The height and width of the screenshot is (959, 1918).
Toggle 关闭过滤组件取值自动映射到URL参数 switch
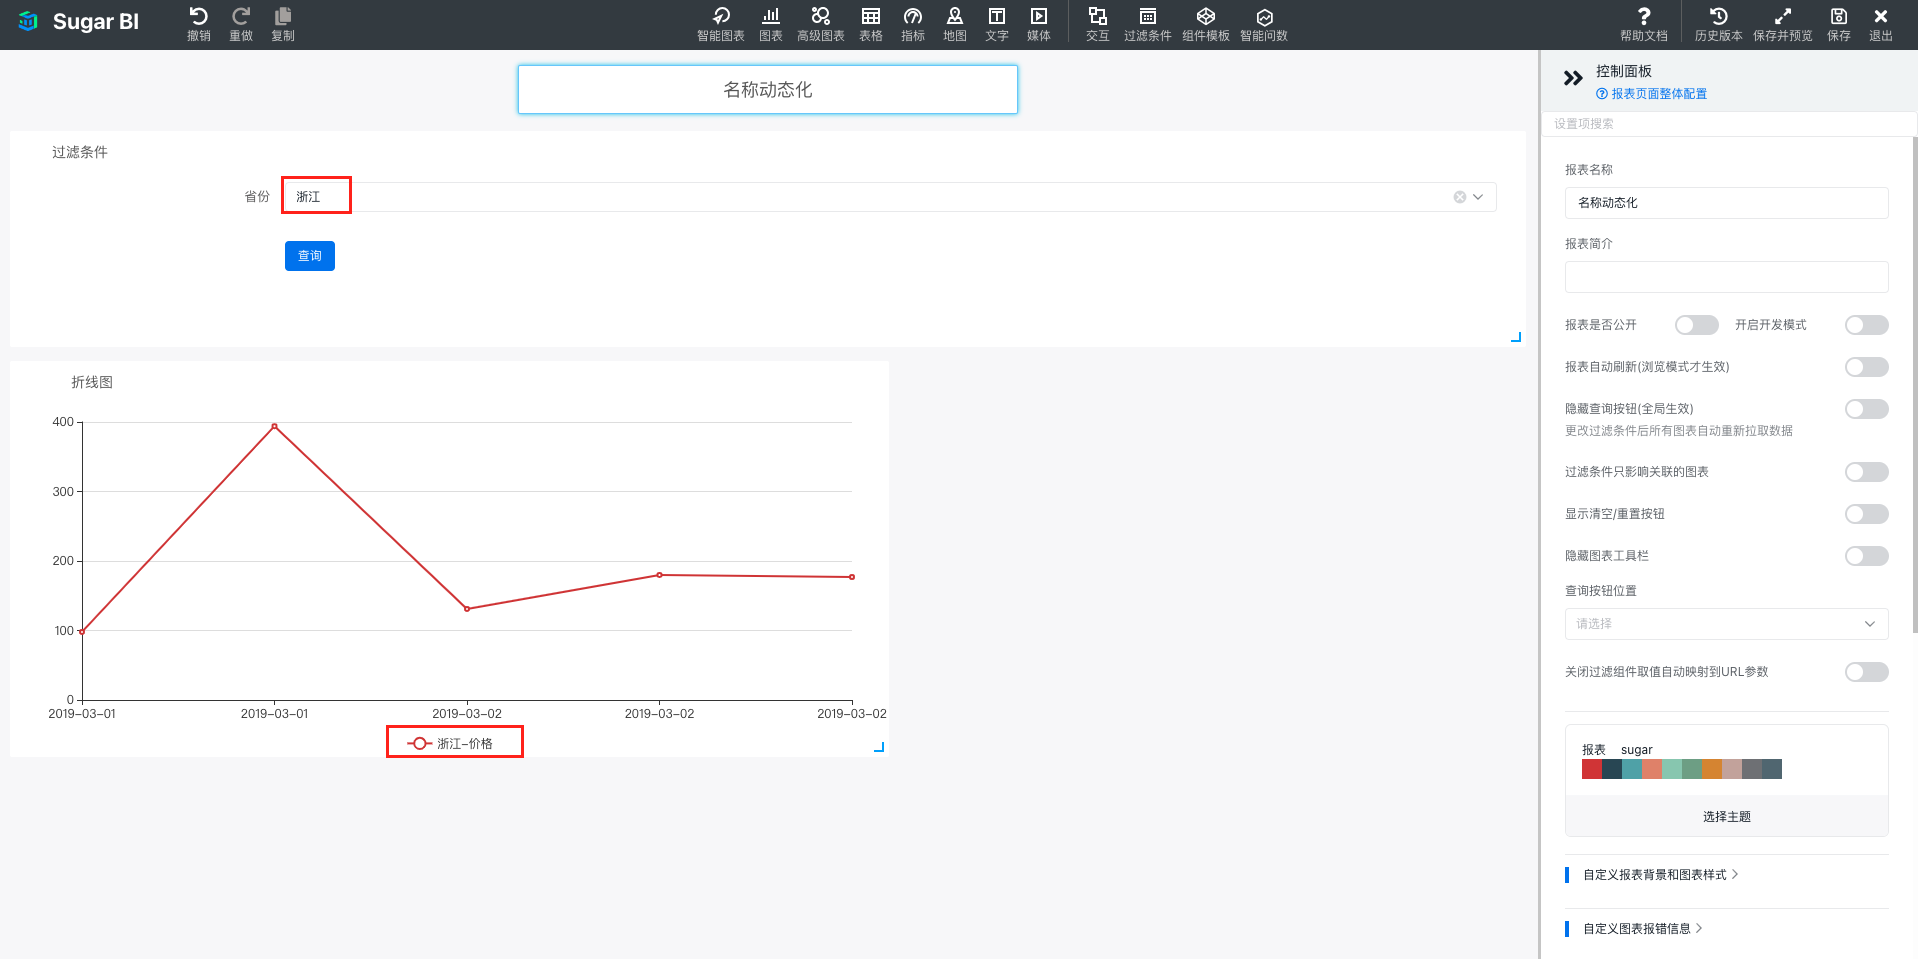[1867, 672]
